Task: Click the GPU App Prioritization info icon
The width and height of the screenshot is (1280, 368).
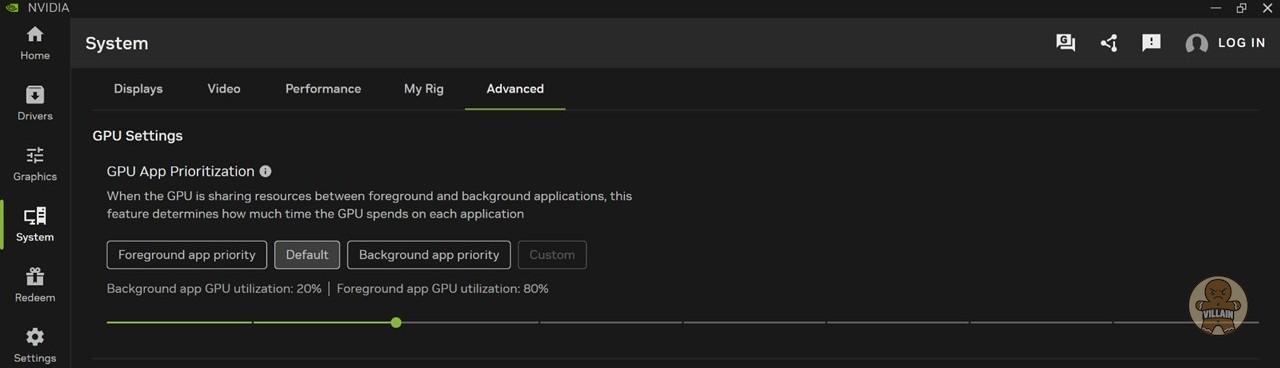Action: pyautogui.click(x=265, y=172)
